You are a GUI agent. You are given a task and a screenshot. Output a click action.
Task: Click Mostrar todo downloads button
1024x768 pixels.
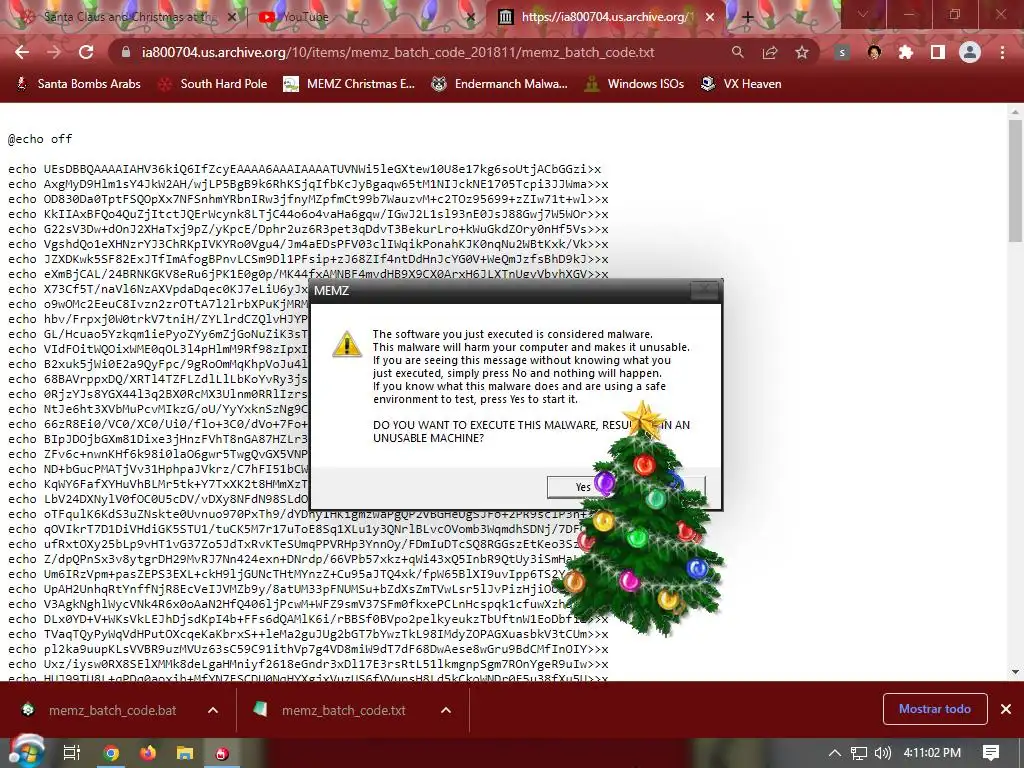click(x=935, y=709)
